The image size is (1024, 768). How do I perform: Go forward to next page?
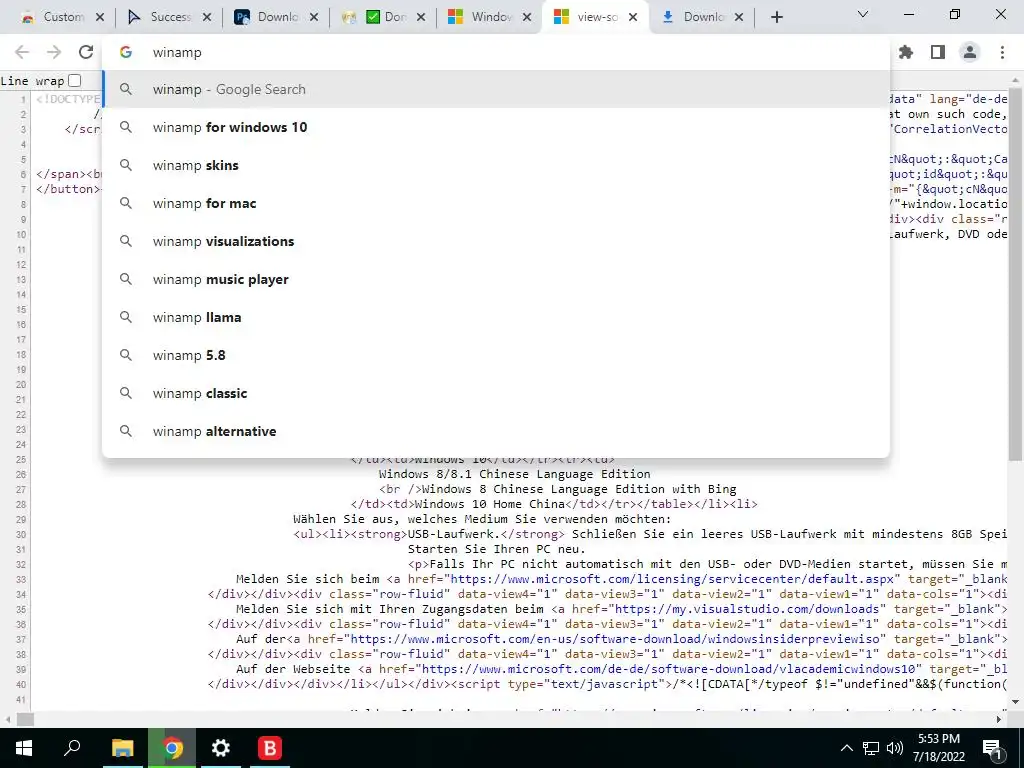(54, 52)
